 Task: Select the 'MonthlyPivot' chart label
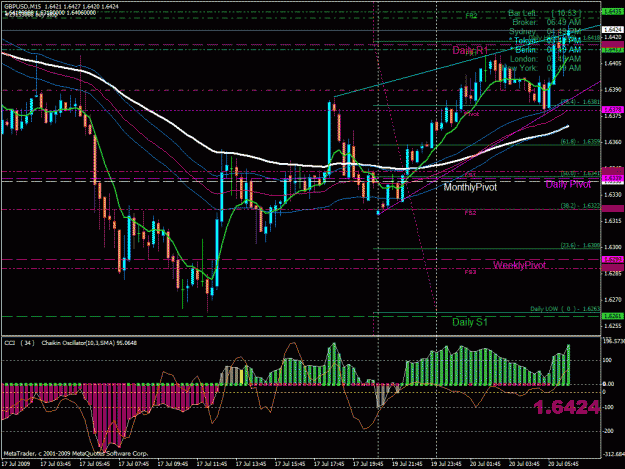point(470,187)
